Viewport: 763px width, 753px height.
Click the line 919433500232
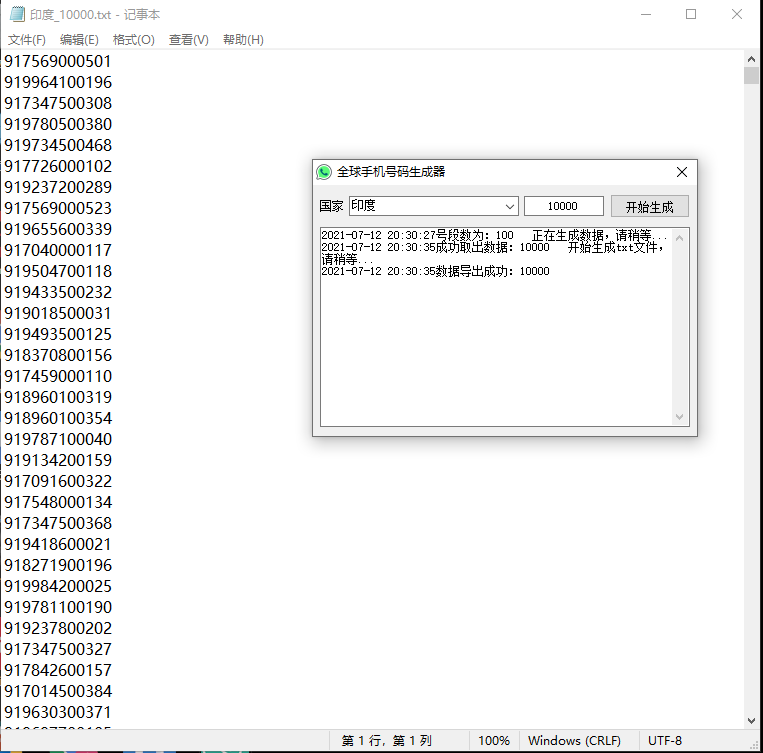[x=58, y=292]
